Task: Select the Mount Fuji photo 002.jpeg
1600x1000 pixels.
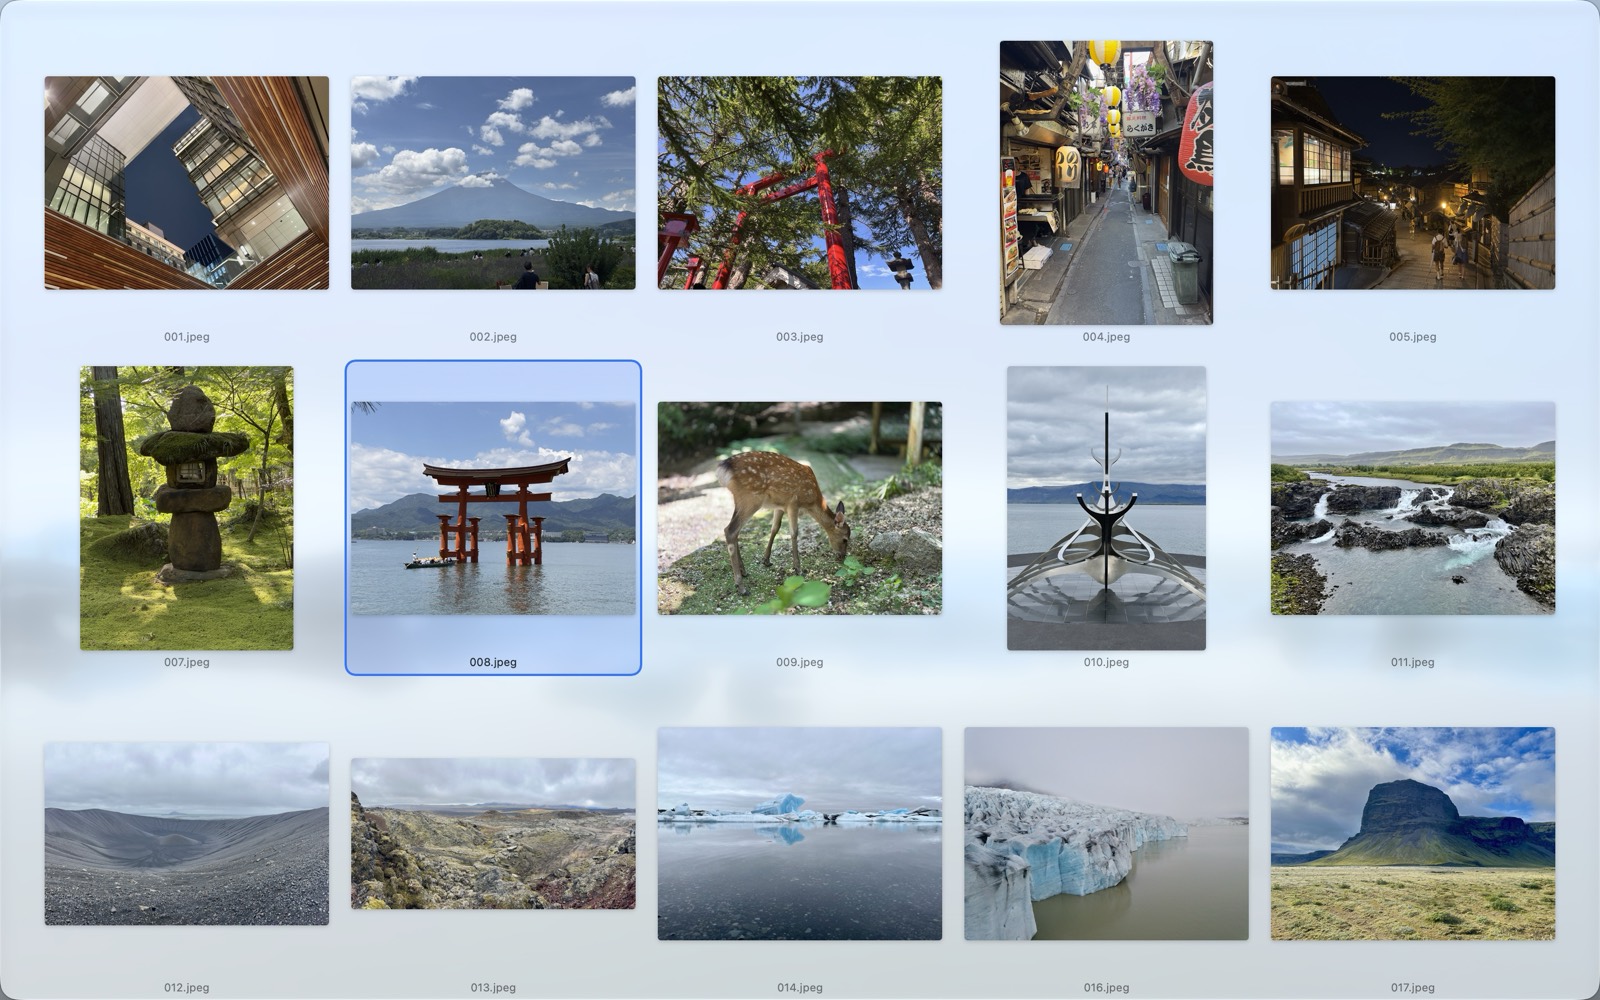Action: point(493,183)
